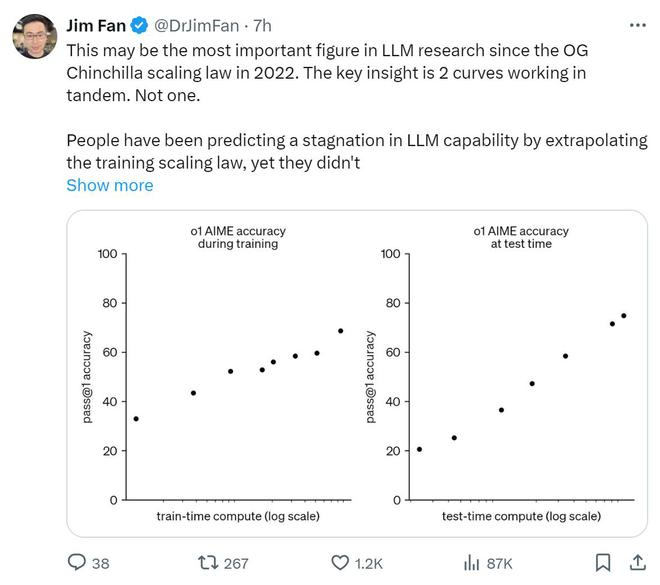Open the o1 AIME accuracy chart image
The width and height of the screenshot is (660, 585).
pyautogui.click(x=356, y=373)
